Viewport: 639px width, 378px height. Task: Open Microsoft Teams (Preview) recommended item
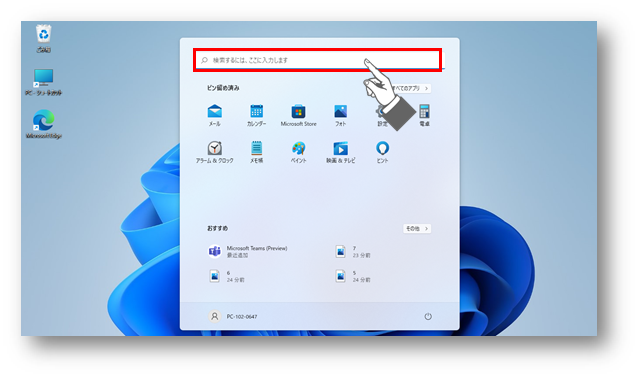click(248, 251)
